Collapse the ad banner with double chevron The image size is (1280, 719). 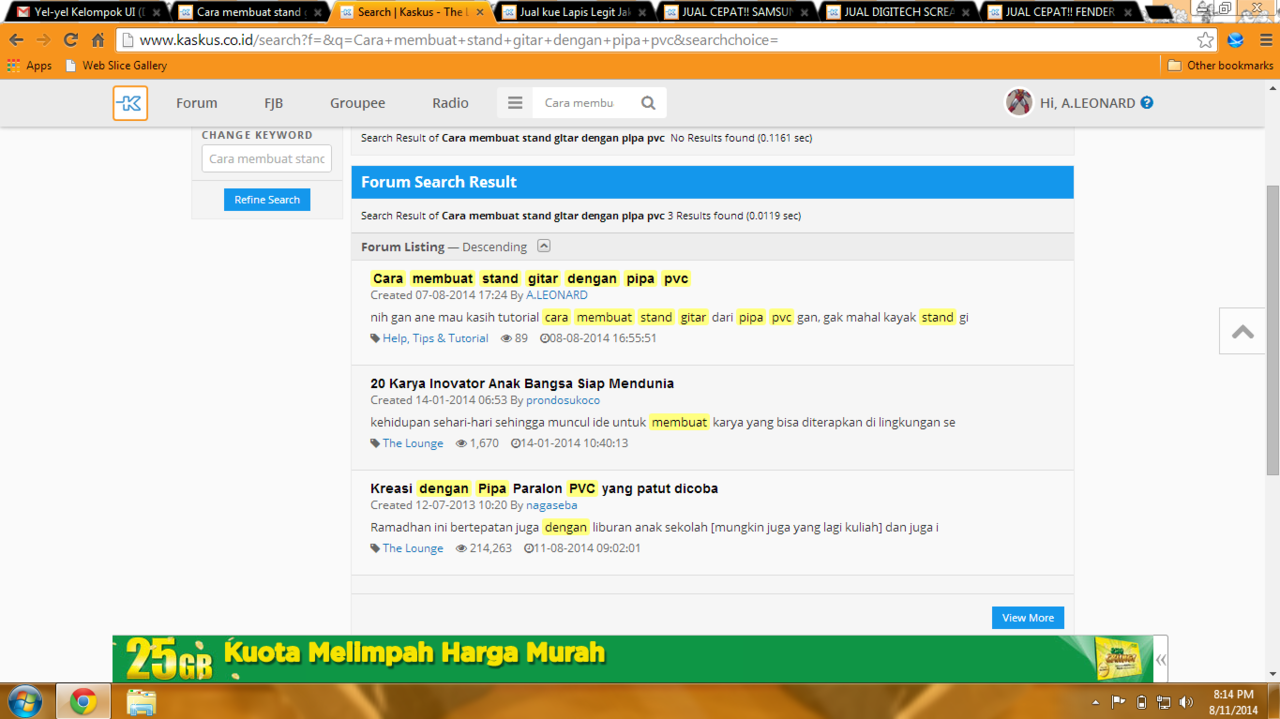(x=1161, y=659)
